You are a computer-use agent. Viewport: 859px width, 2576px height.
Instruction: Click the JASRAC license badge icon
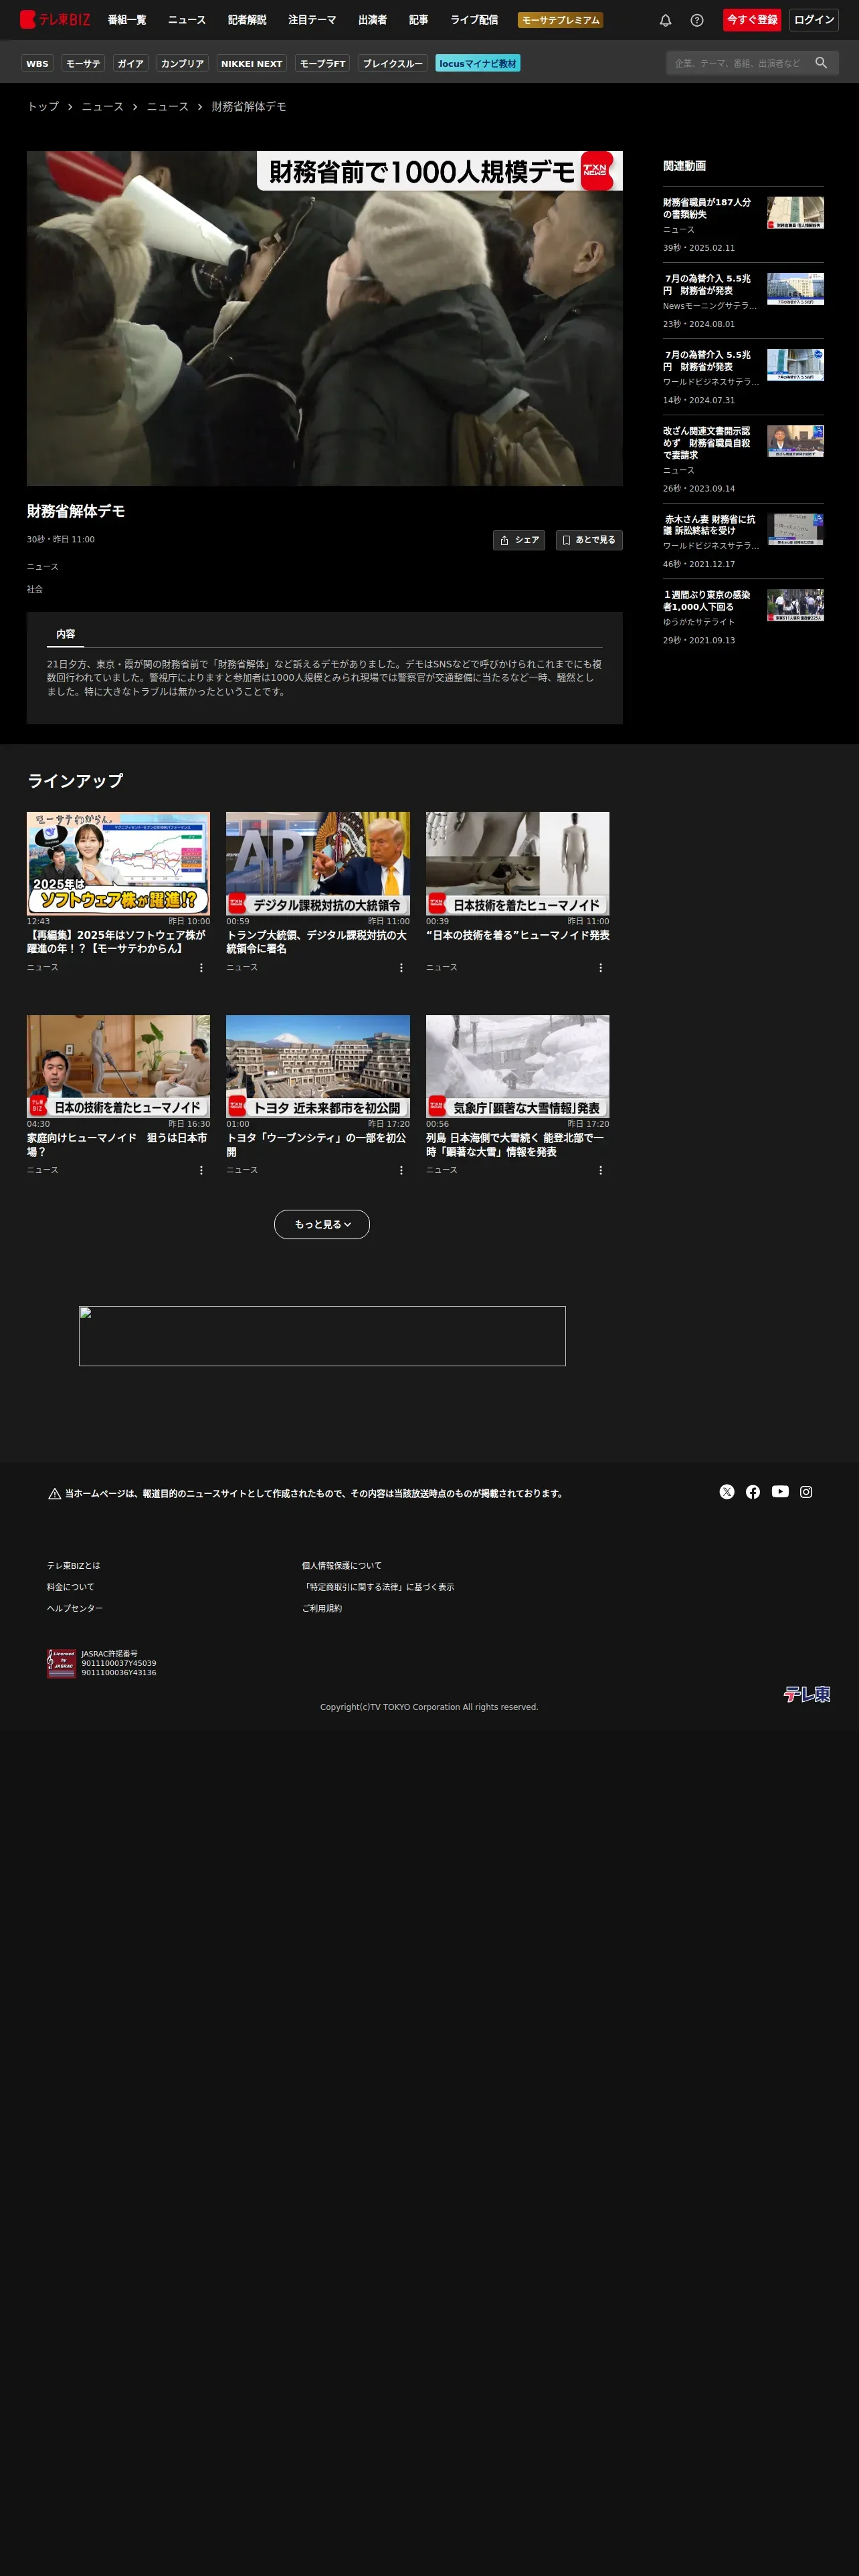click(61, 1663)
